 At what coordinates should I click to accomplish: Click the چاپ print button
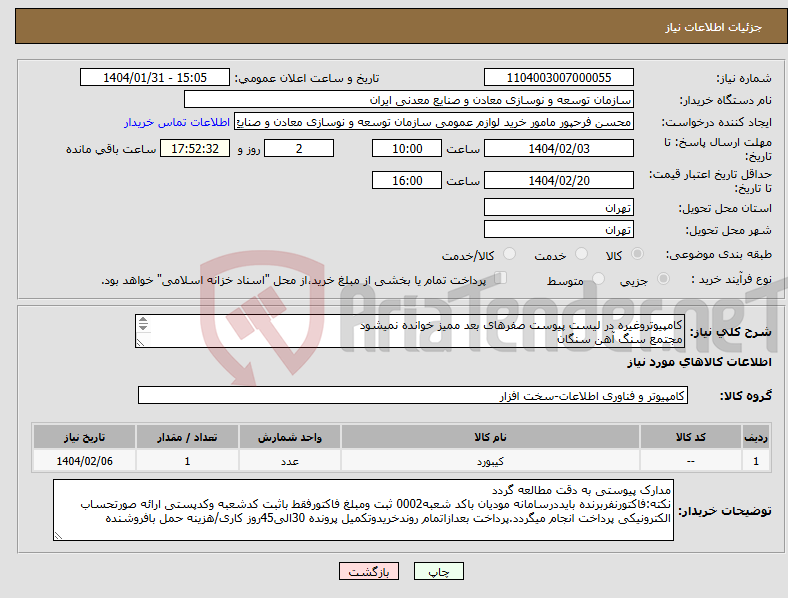[x=438, y=571]
